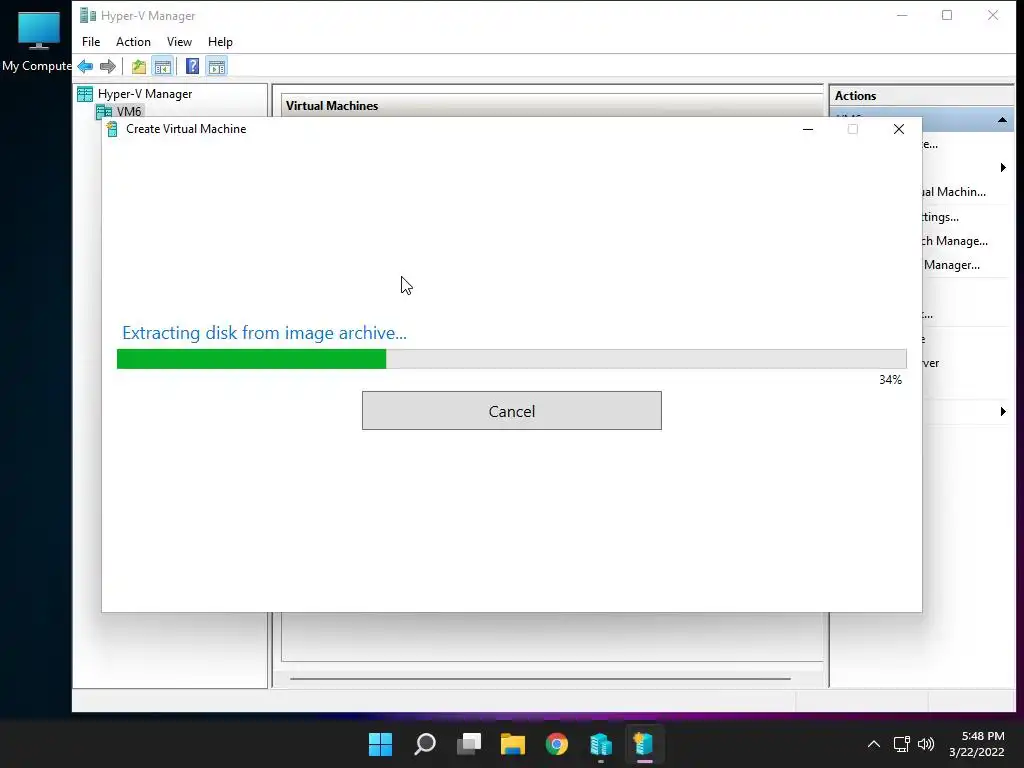Open the clock and date flyout
This screenshot has height=768, width=1024.
(x=977, y=744)
